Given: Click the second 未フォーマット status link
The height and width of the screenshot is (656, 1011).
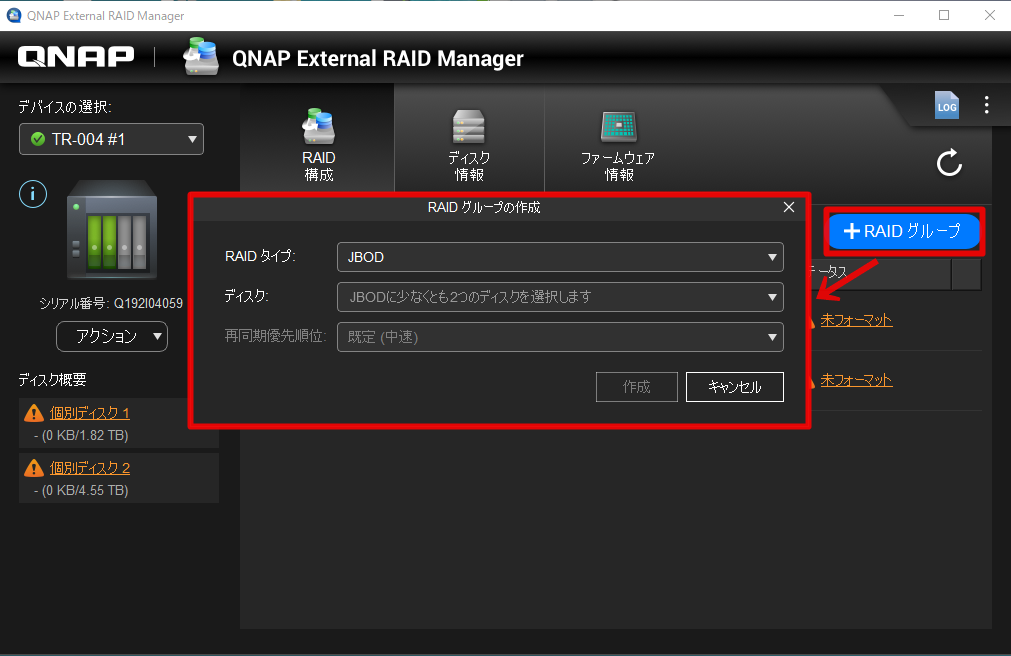Looking at the screenshot, I should [856, 380].
